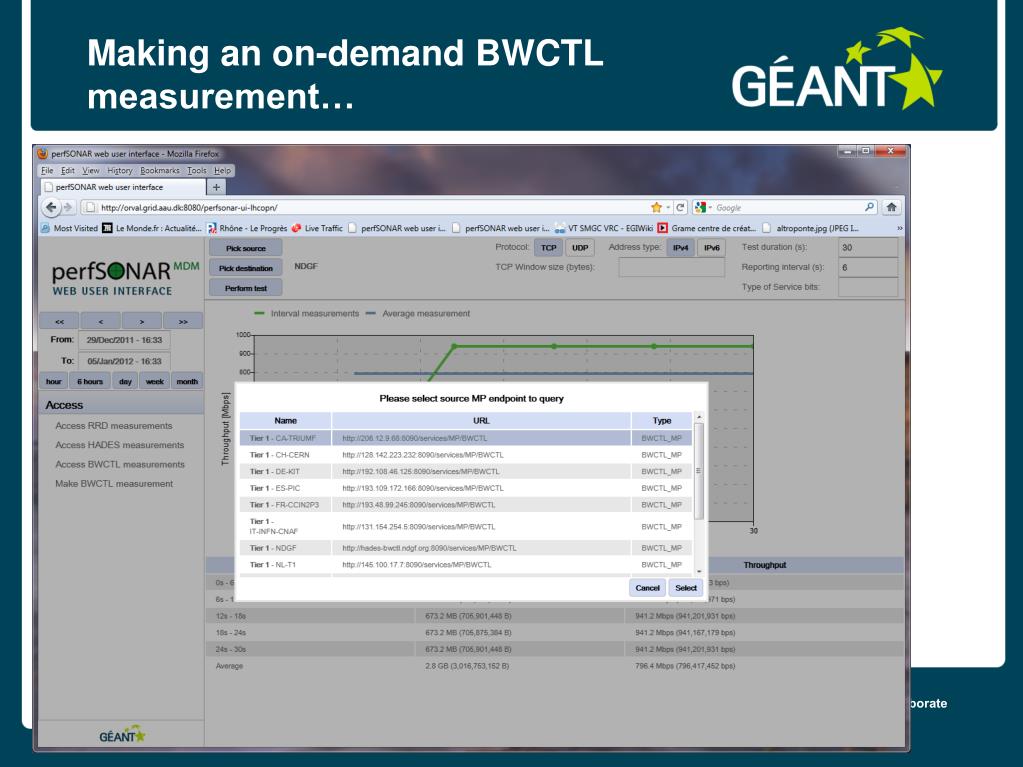This screenshot has height=767, width=1023.
Task: Select IPv4 address type
Action: coord(680,248)
